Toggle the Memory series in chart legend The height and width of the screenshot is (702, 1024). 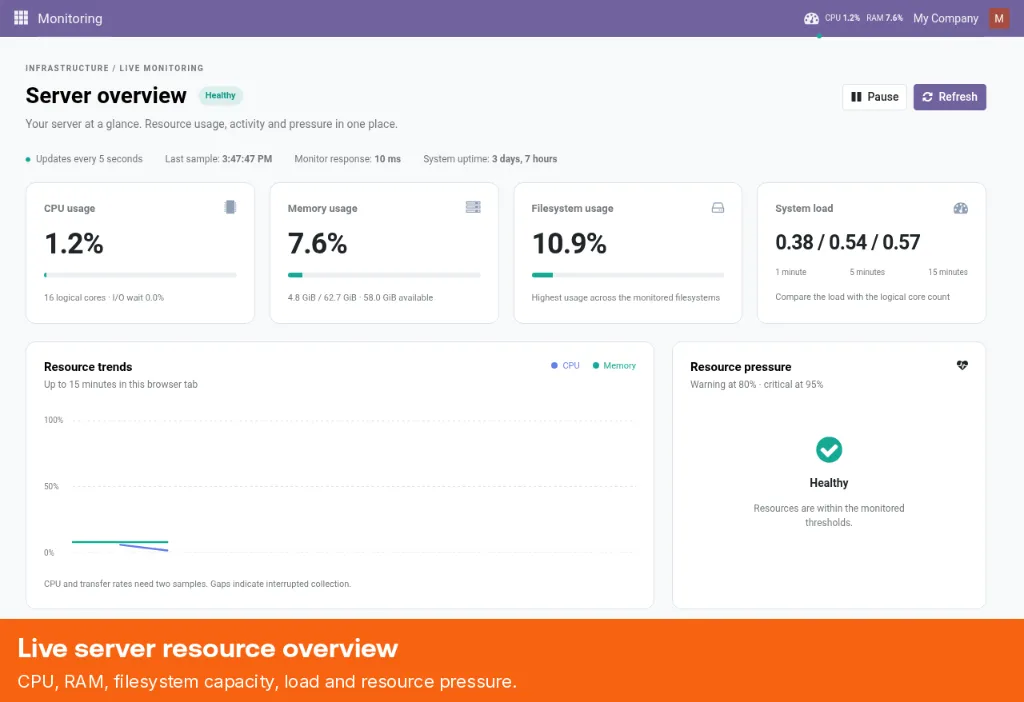coord(615,366)
